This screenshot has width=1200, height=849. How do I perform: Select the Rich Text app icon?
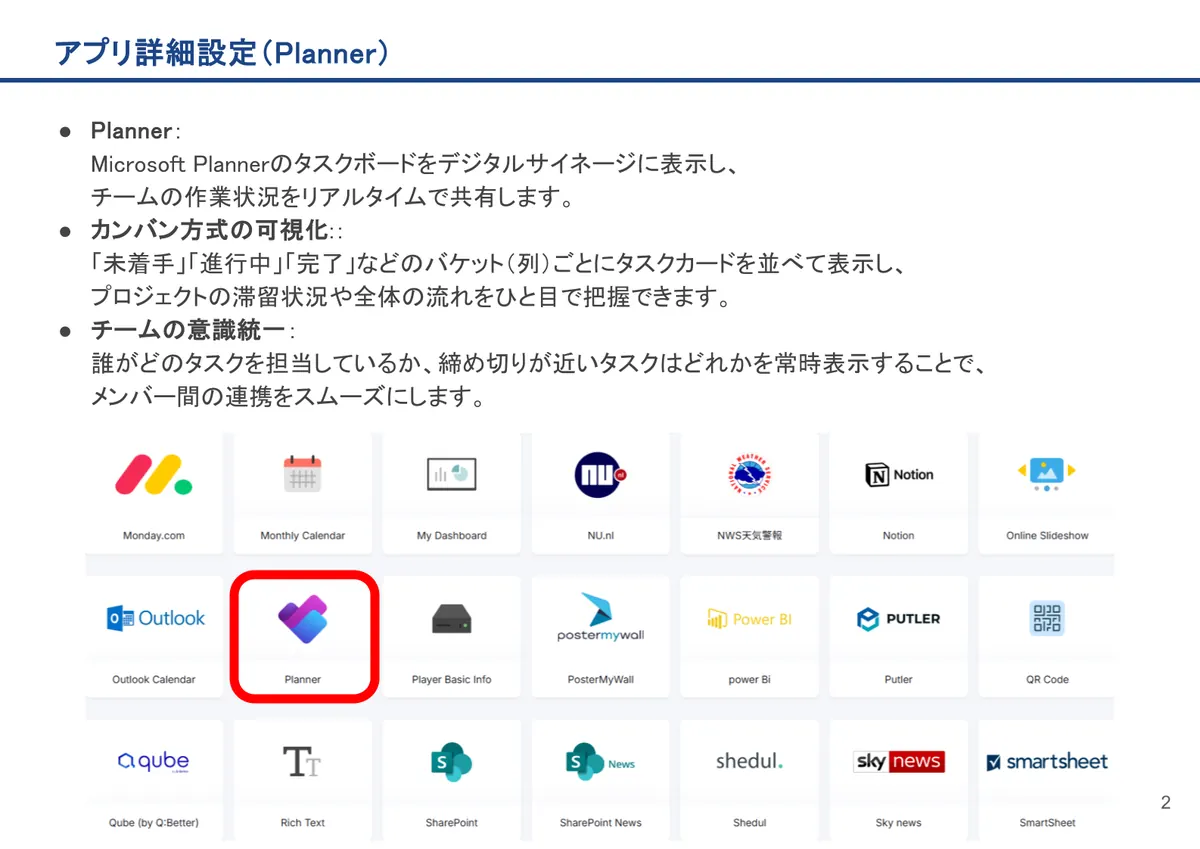click(x=302, y=762)
